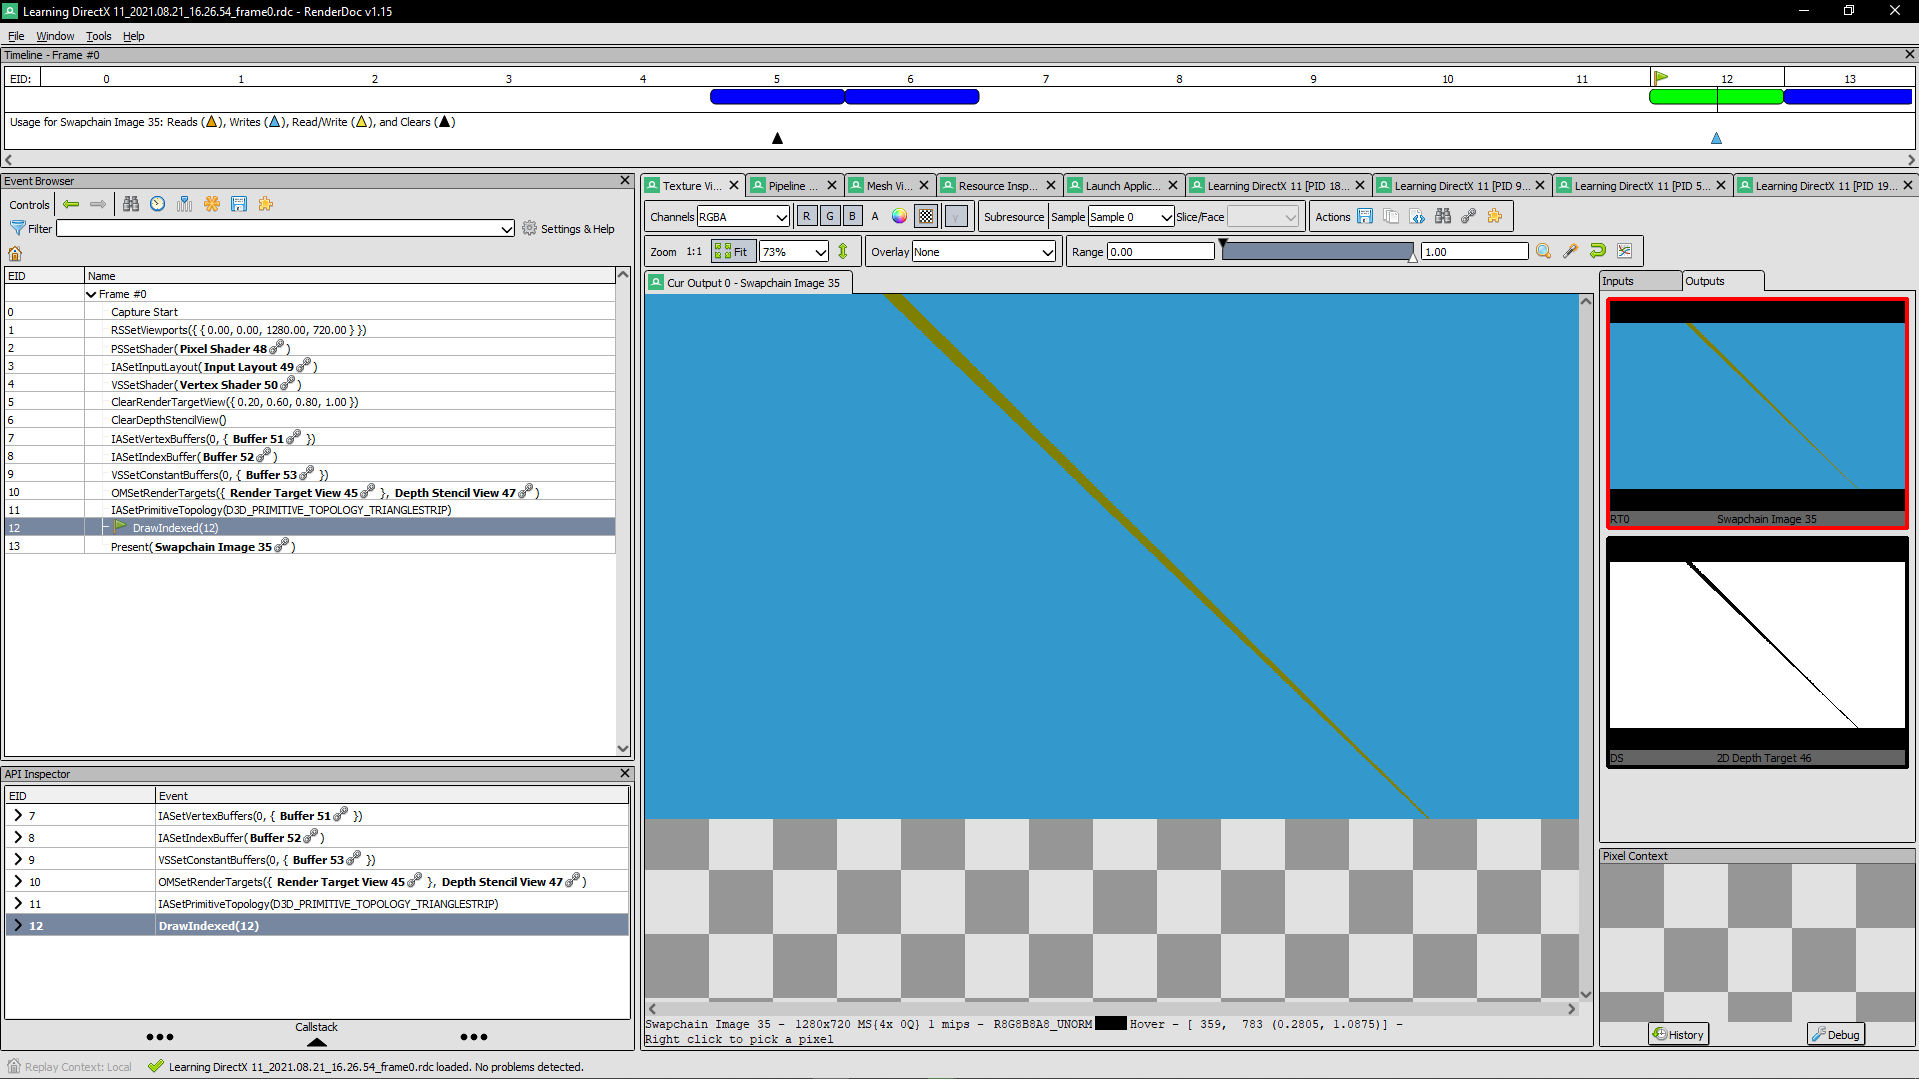Click the home icon below the filter
This screenshot has width=1919, height=1079.
(x=15, y=253)
